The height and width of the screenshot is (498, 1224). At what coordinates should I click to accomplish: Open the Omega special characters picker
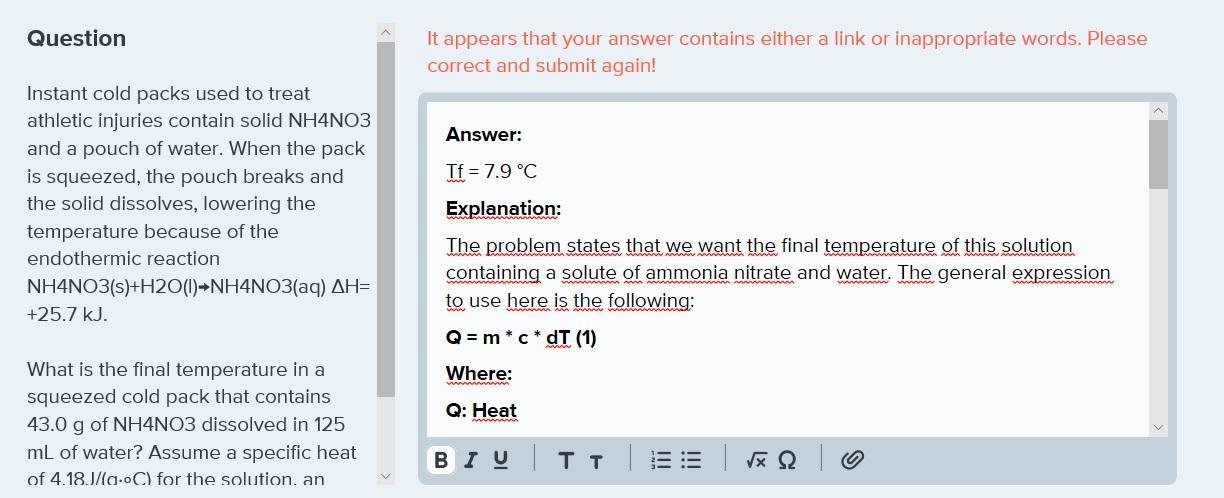pyautogui.click(x=787, y=460)
